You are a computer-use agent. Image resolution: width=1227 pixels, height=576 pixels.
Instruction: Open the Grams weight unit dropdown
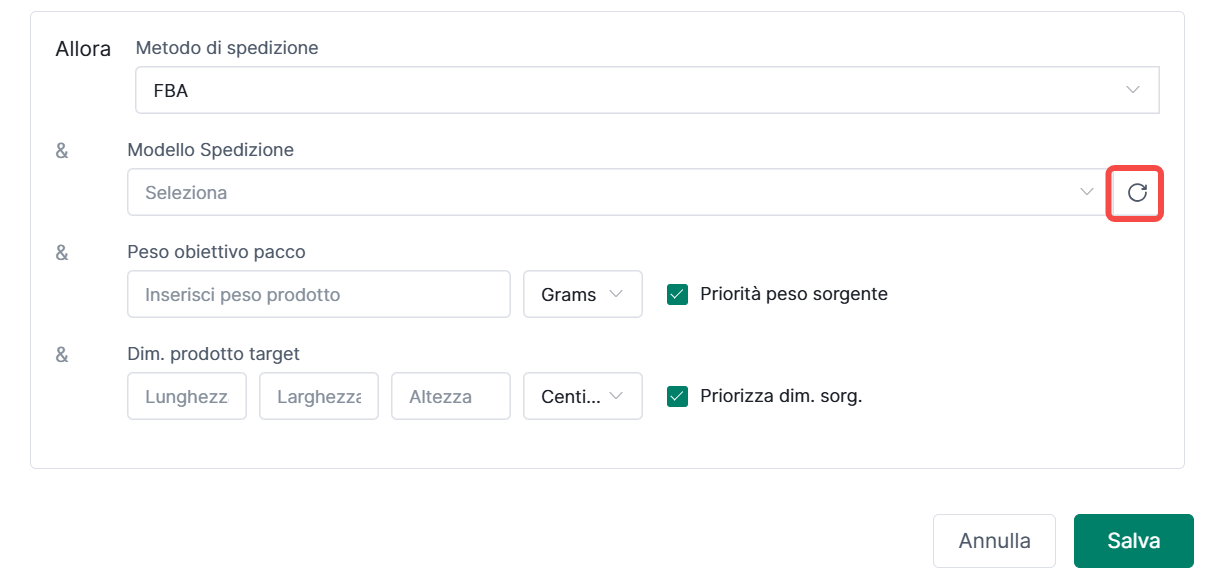582,295
